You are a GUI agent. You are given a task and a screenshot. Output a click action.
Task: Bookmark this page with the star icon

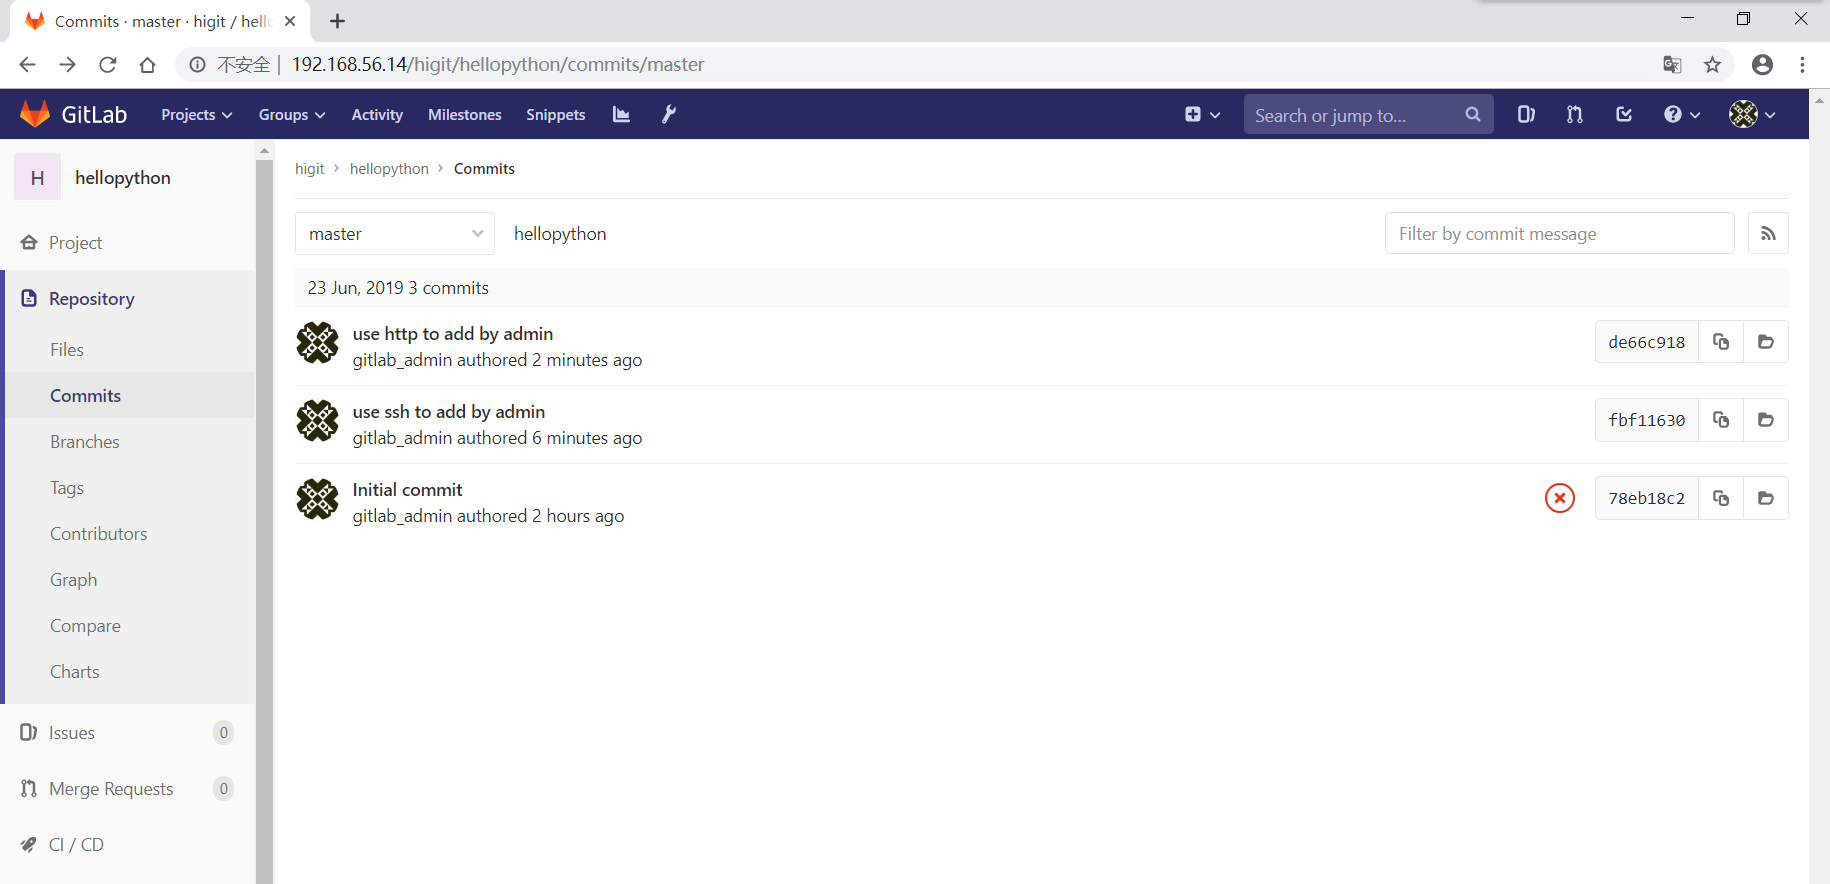coord(1712,65)
